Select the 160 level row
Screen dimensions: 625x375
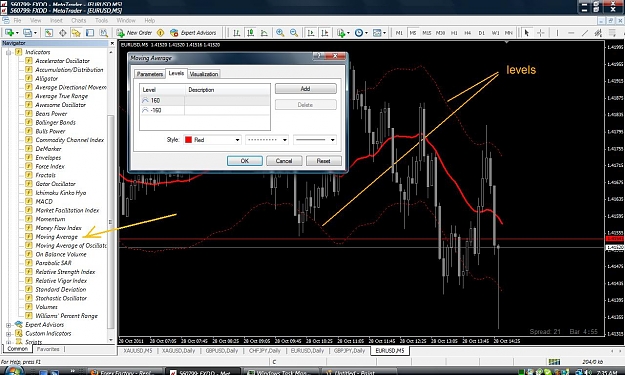coord(205,100)
